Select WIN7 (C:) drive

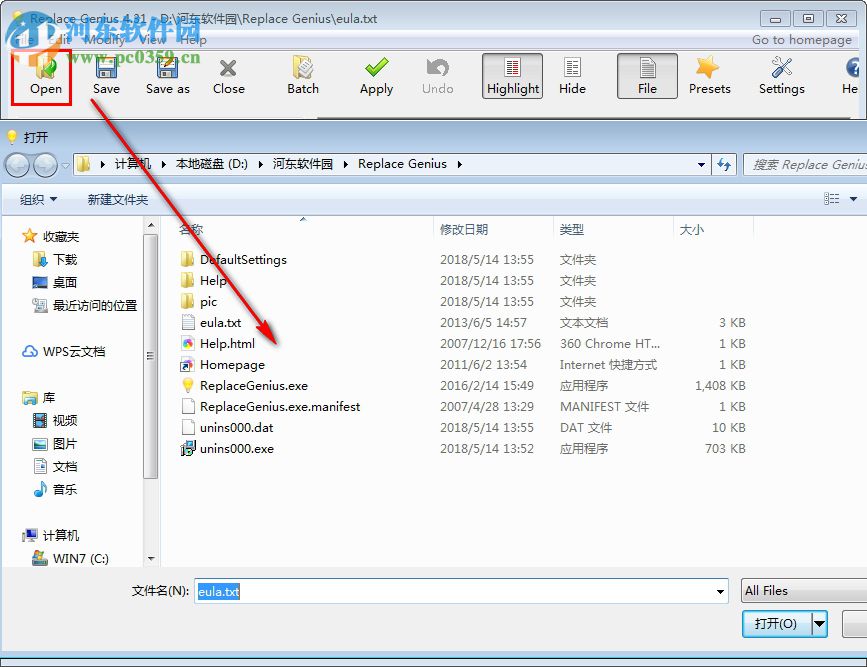(80, 559)
